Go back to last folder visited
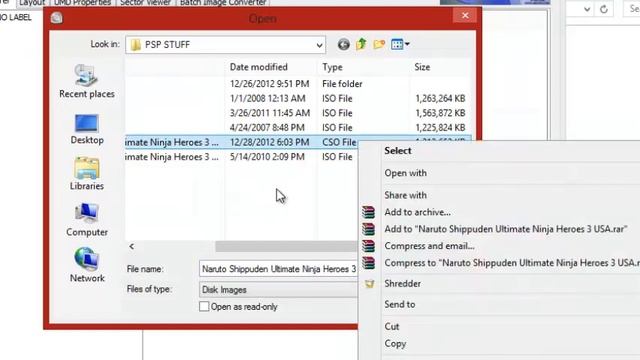640x360 pixels. pyautogui.click(x=343, y=44)
